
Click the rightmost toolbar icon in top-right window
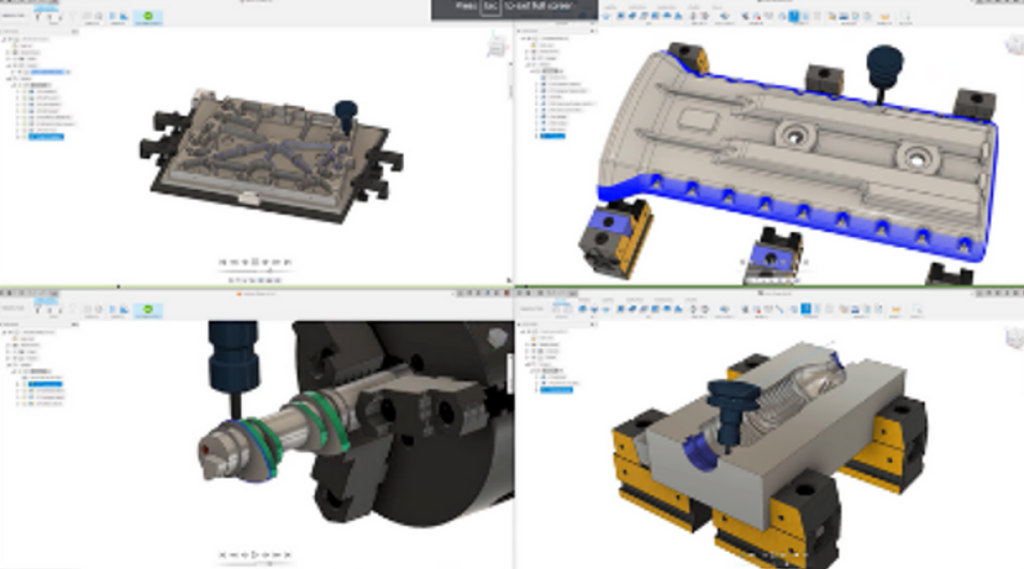[904, 17]
